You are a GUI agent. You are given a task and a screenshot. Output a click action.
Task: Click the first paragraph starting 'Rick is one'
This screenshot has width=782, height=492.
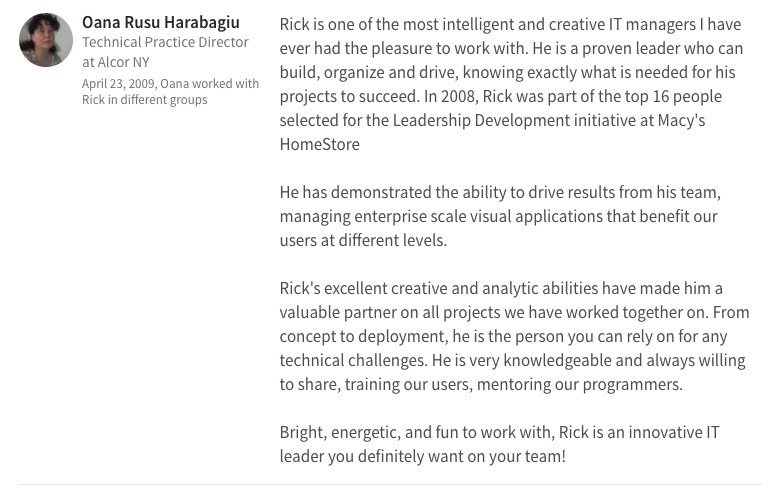(x=510, y=72)
